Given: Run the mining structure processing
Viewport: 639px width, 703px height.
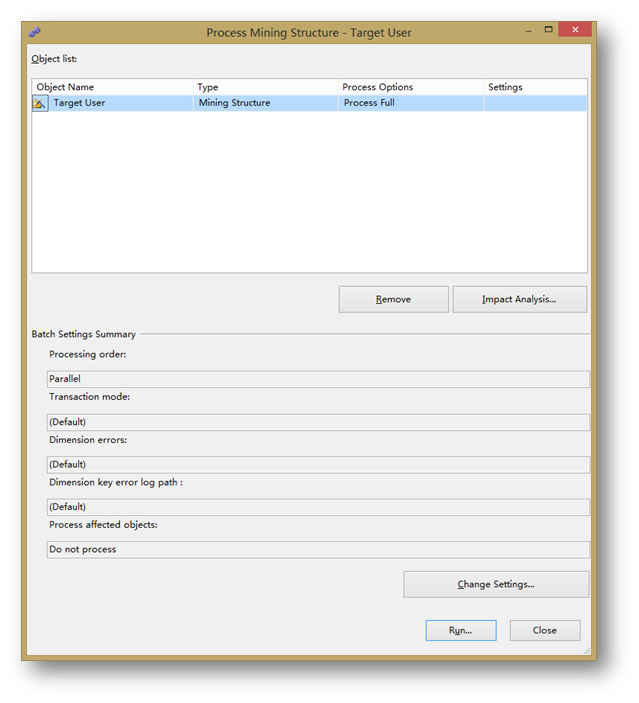Looking at the screenshot, I should (x=461, y=630).
